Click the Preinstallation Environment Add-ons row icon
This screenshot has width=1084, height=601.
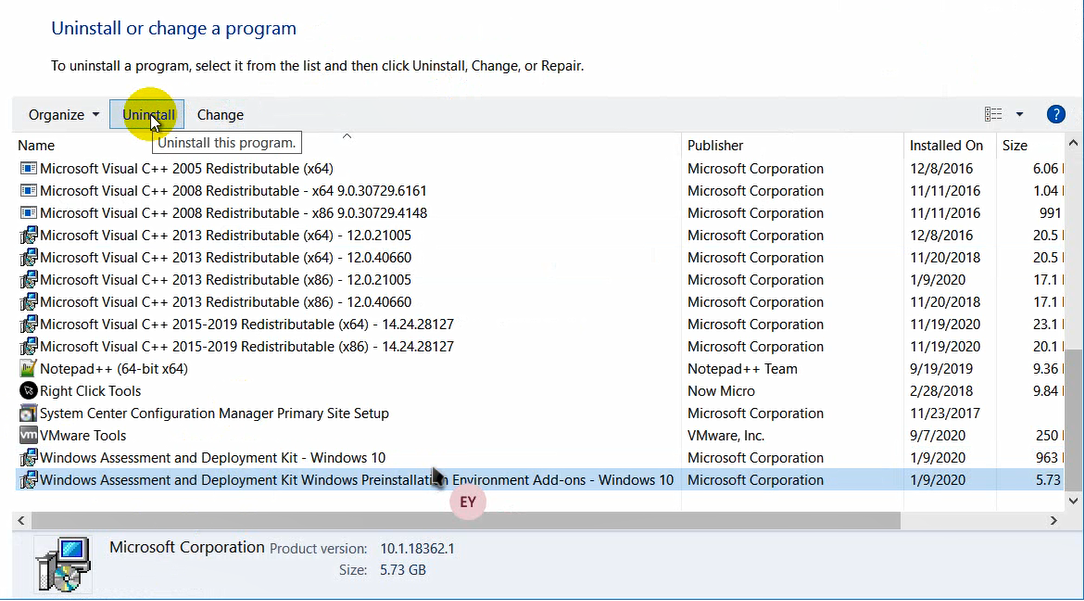[x=28, y=479]
